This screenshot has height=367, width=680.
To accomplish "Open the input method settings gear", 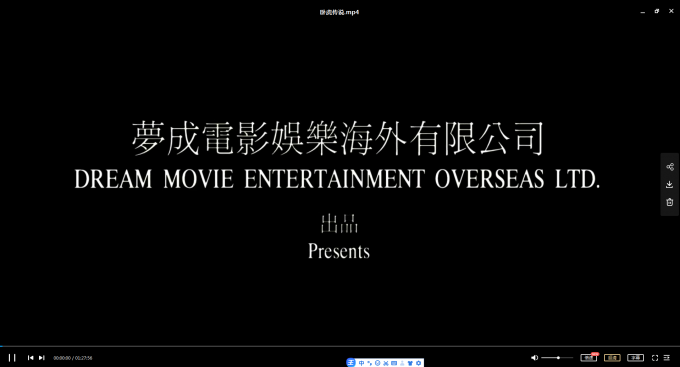I will click(418, 363).
